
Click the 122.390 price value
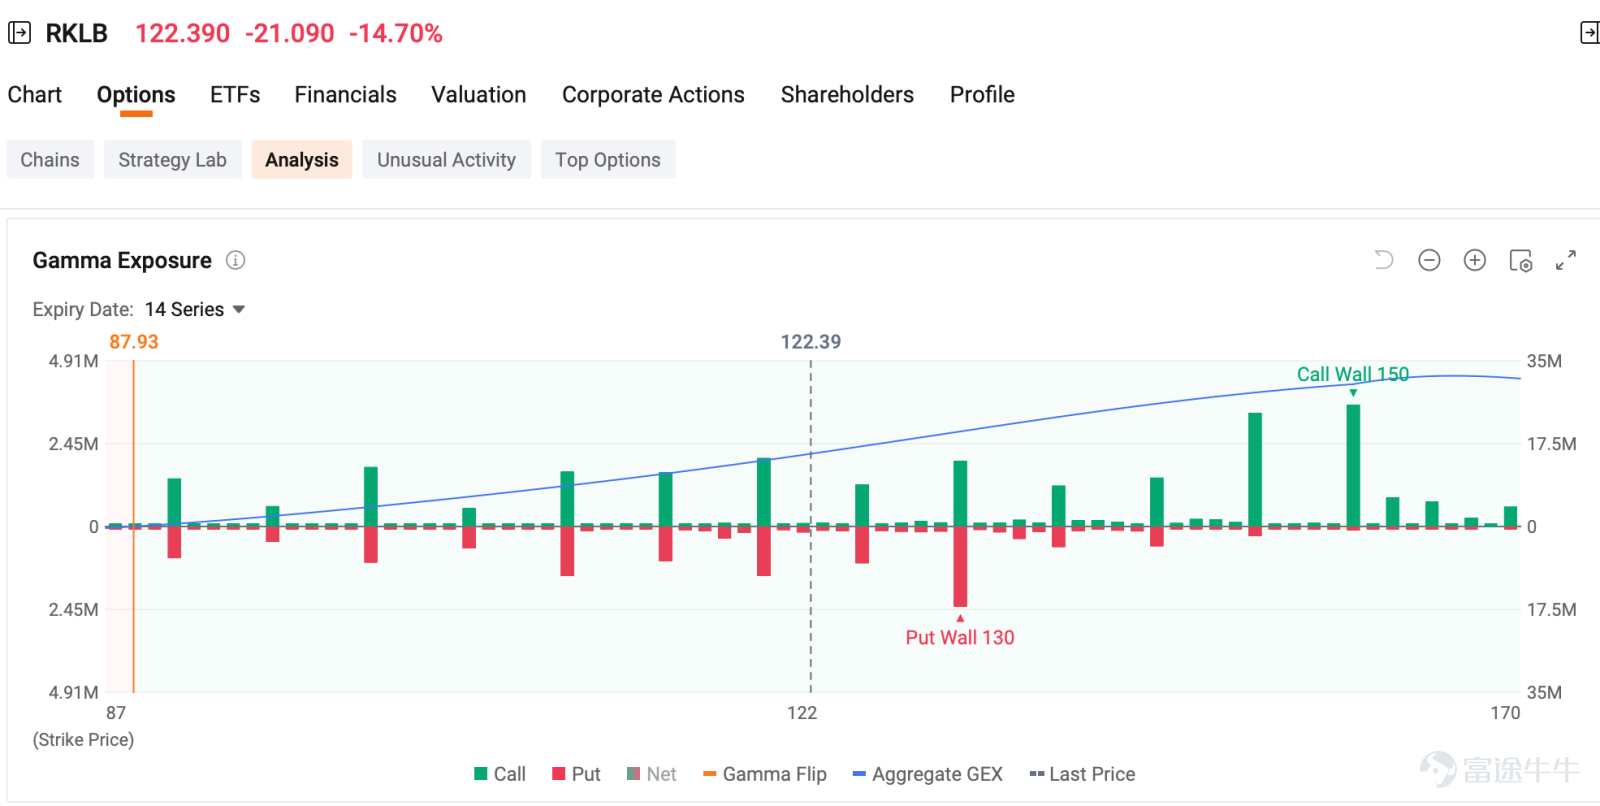point(183,33)
